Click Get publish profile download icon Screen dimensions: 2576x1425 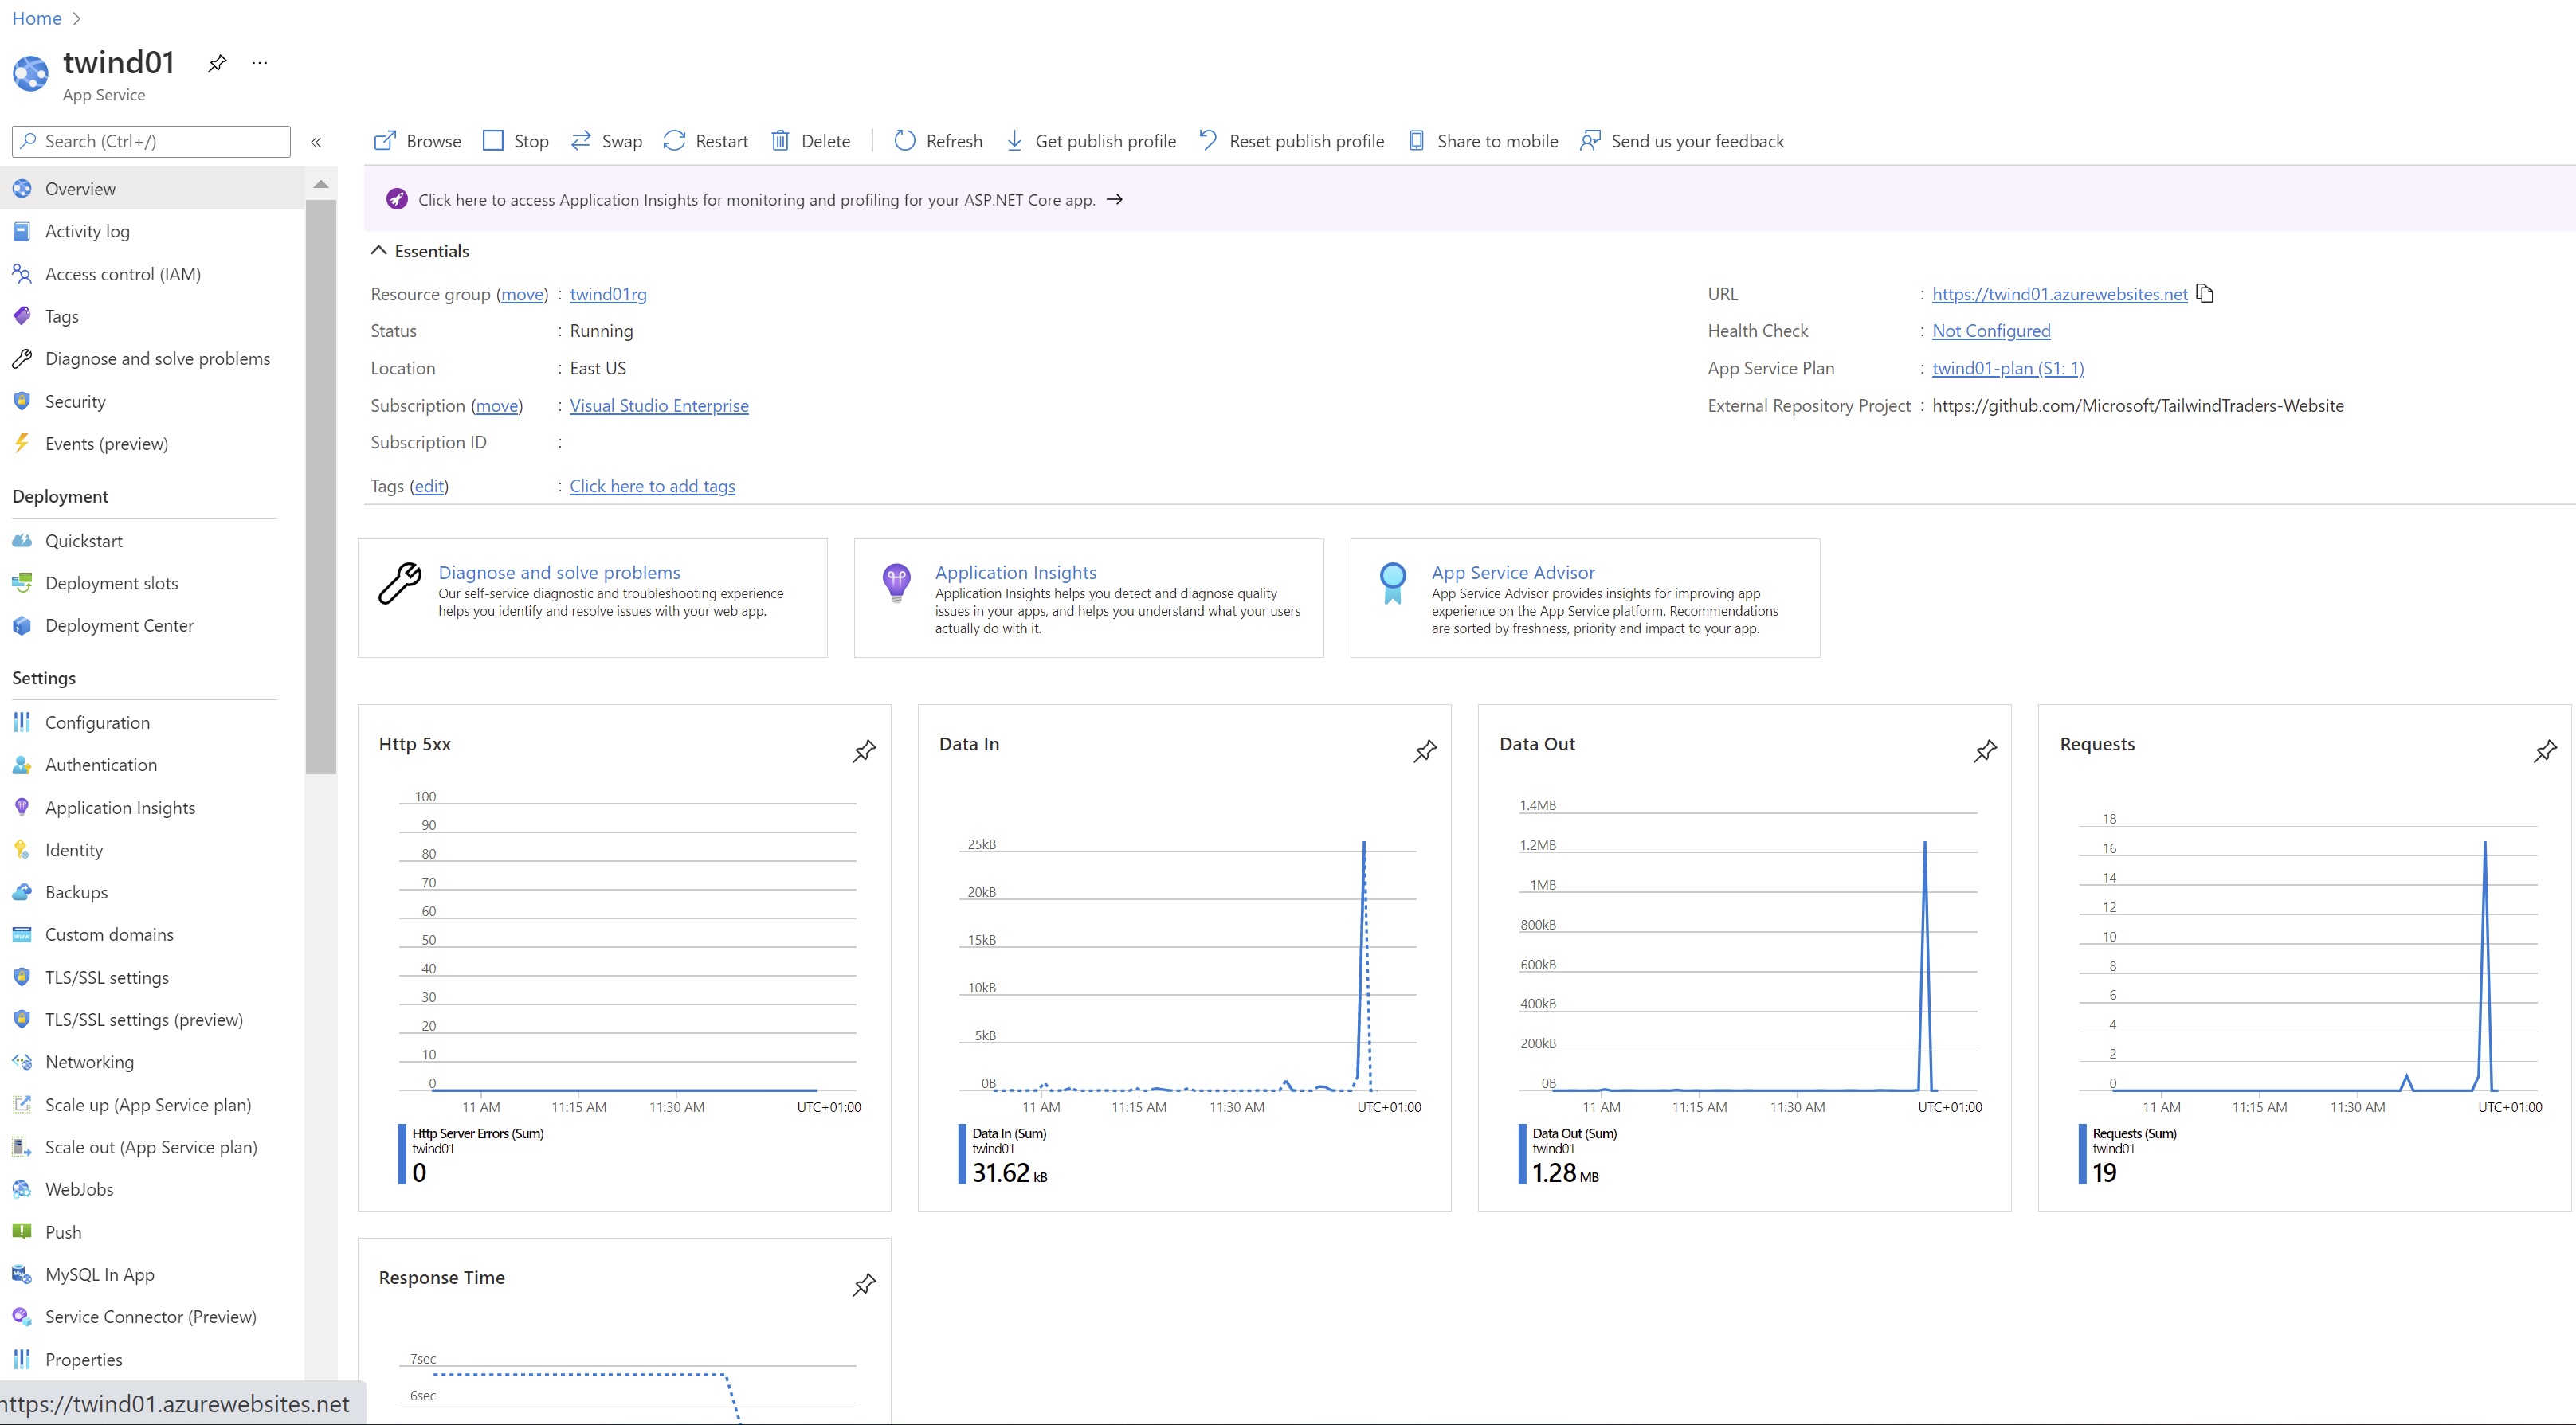[1014, 141]
